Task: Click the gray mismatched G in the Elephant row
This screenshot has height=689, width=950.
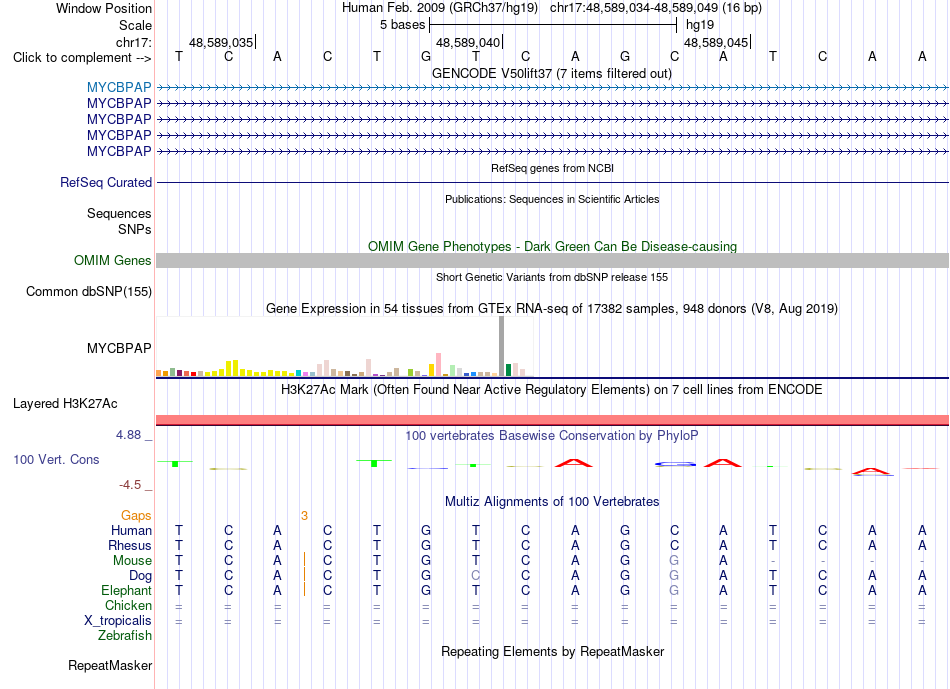Action: click(674, 590)
